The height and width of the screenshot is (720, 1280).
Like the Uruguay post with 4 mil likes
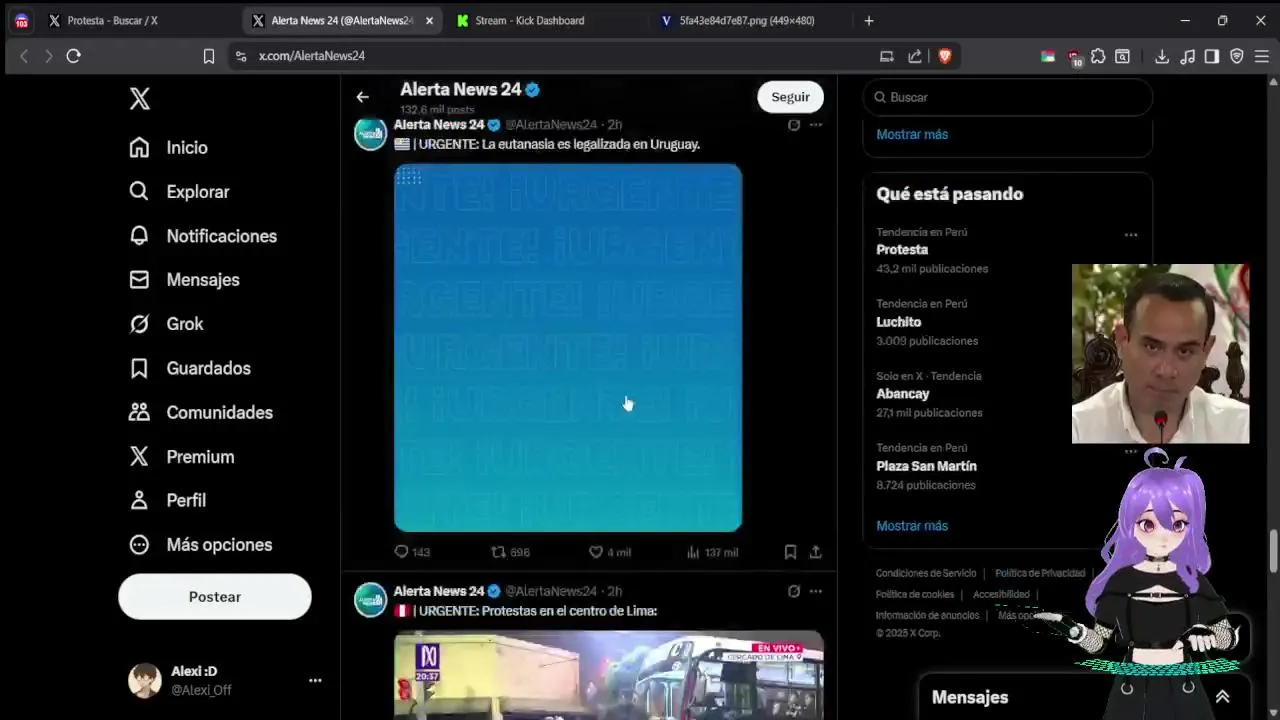[x=609, y=552]
